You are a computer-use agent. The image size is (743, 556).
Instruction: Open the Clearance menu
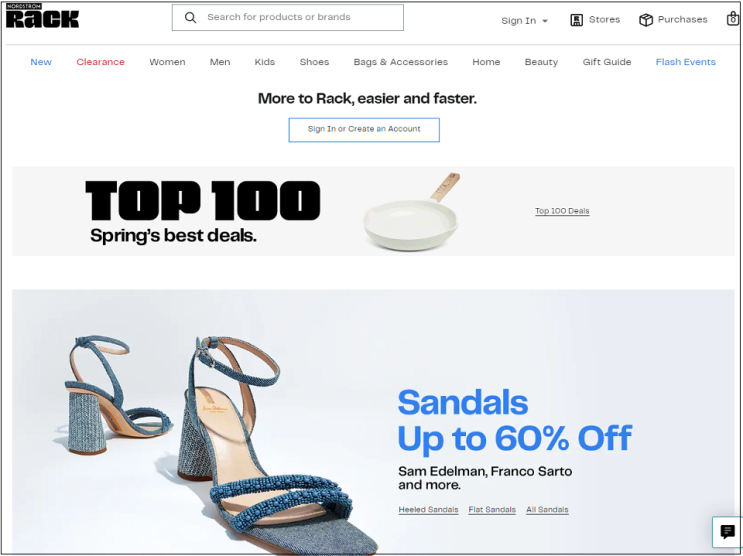[x=100, y=62]
